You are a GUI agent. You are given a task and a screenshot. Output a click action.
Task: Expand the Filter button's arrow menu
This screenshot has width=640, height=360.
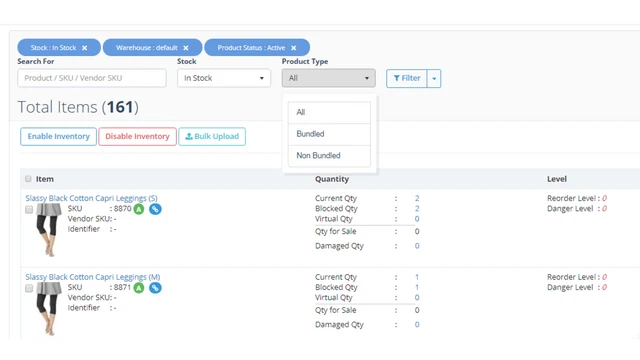coord(434,78)
